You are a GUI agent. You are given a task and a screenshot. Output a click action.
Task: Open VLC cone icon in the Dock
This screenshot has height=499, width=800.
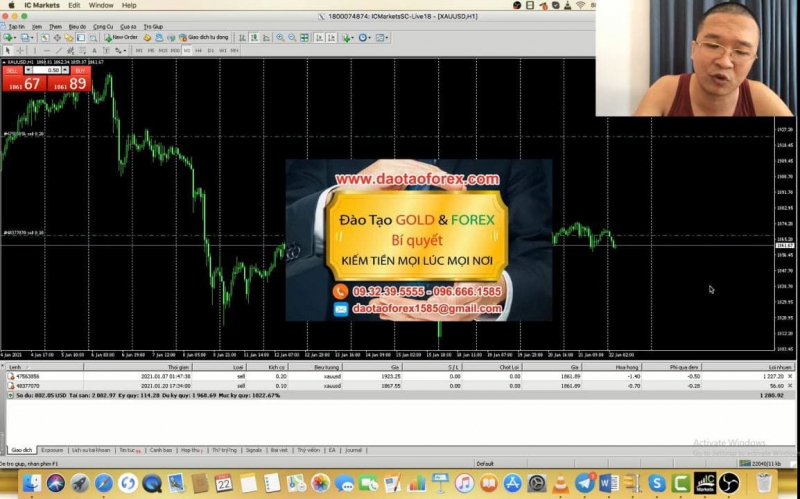click(x=560, y=483)
